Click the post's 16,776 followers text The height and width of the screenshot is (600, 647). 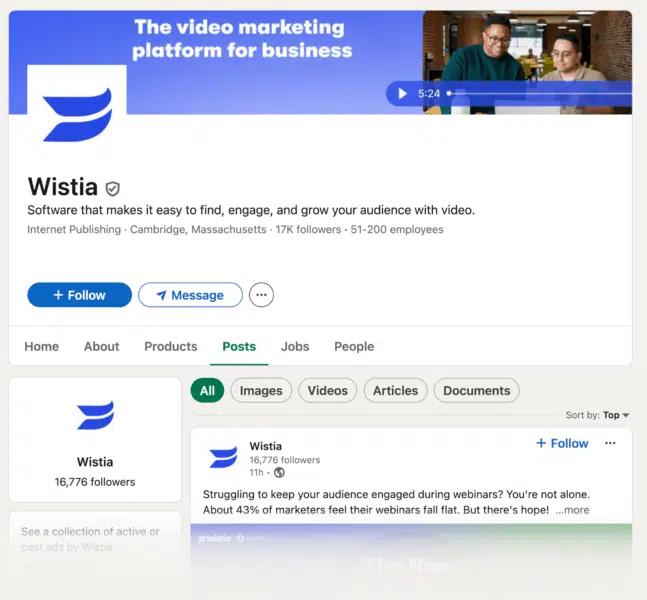pos(285,460)
